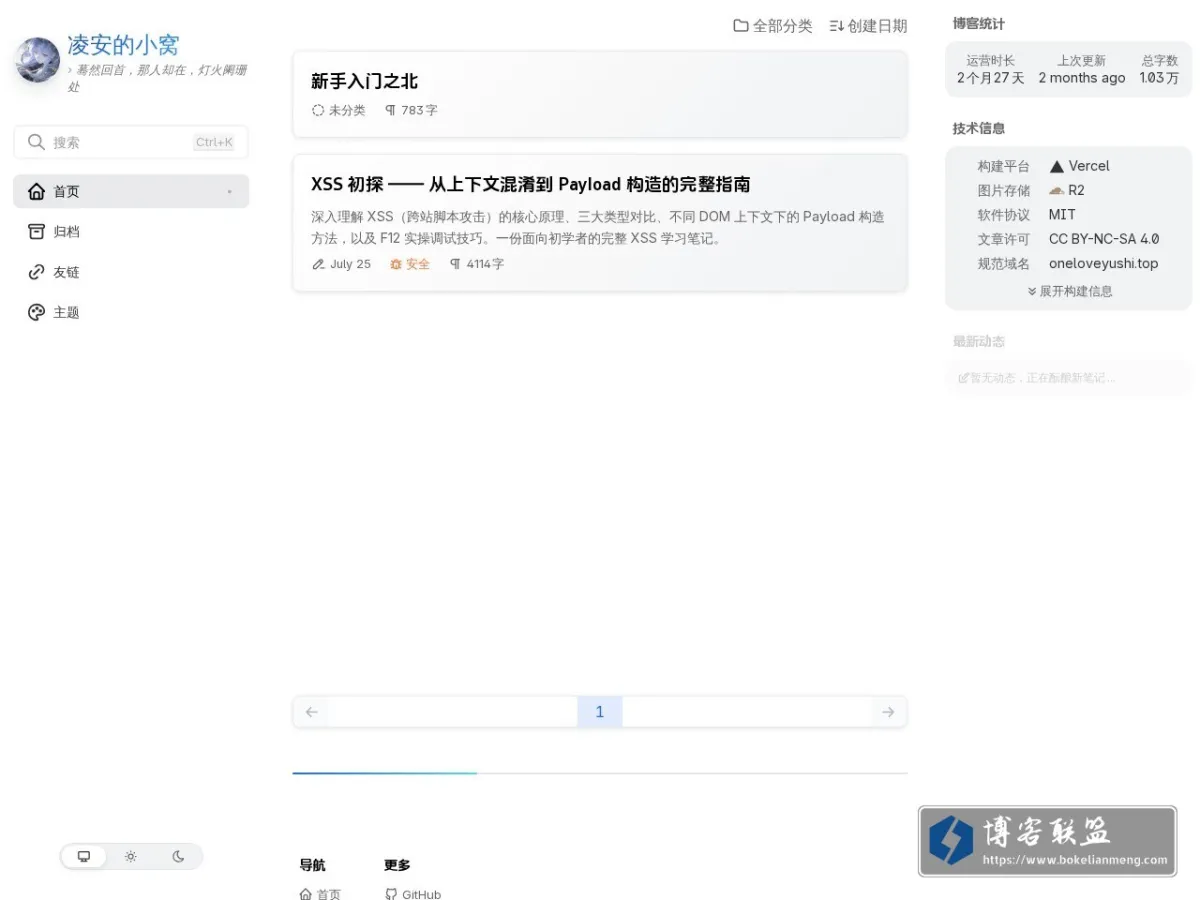Click the 最新动态 section heading
Image resolution: width=1200 pixels, height=900 pixels.
[979, 341]
